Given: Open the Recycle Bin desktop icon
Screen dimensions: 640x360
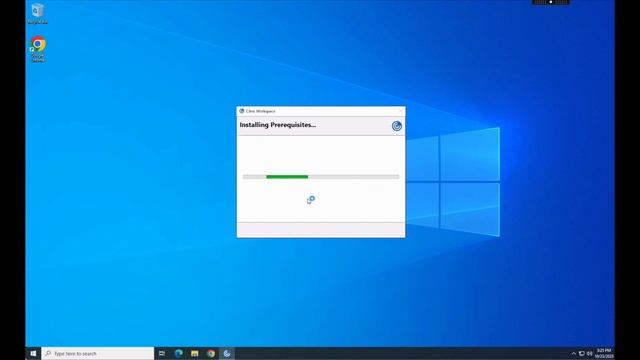Looking at the screenshot, I should (x=38, y=13).
